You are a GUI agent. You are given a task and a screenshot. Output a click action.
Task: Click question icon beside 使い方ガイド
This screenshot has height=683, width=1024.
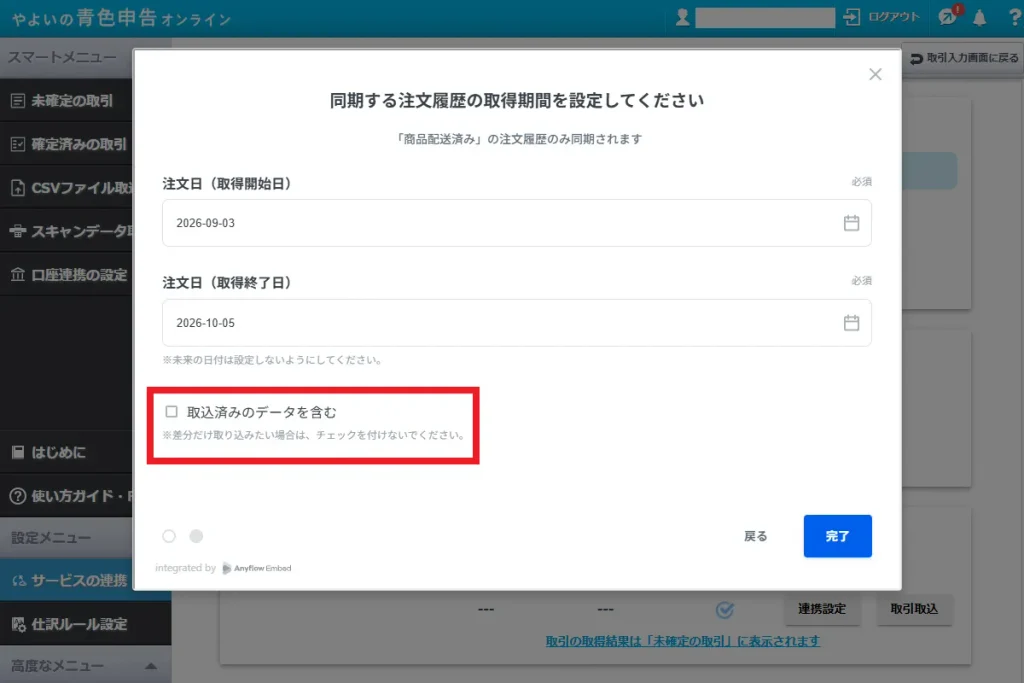coord(18,496)
